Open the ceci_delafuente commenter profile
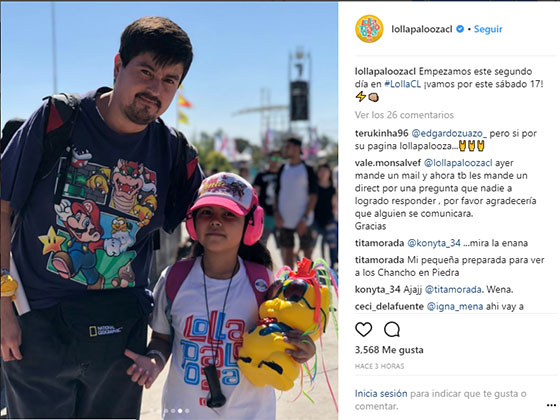Screen dimensions: 560x420 (389, 306)
